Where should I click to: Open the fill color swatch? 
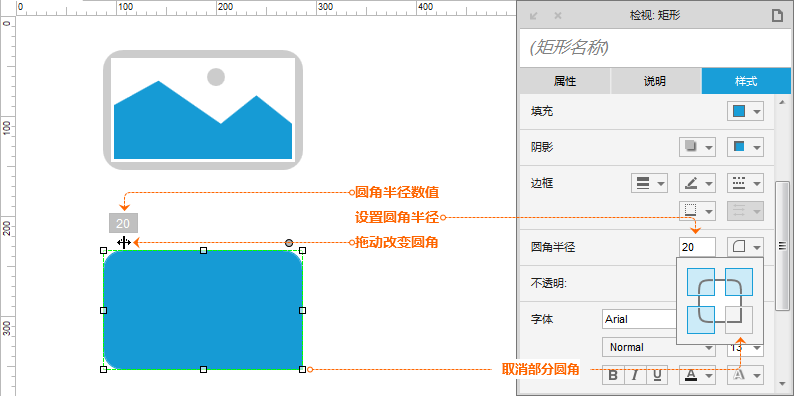[745, 111]
